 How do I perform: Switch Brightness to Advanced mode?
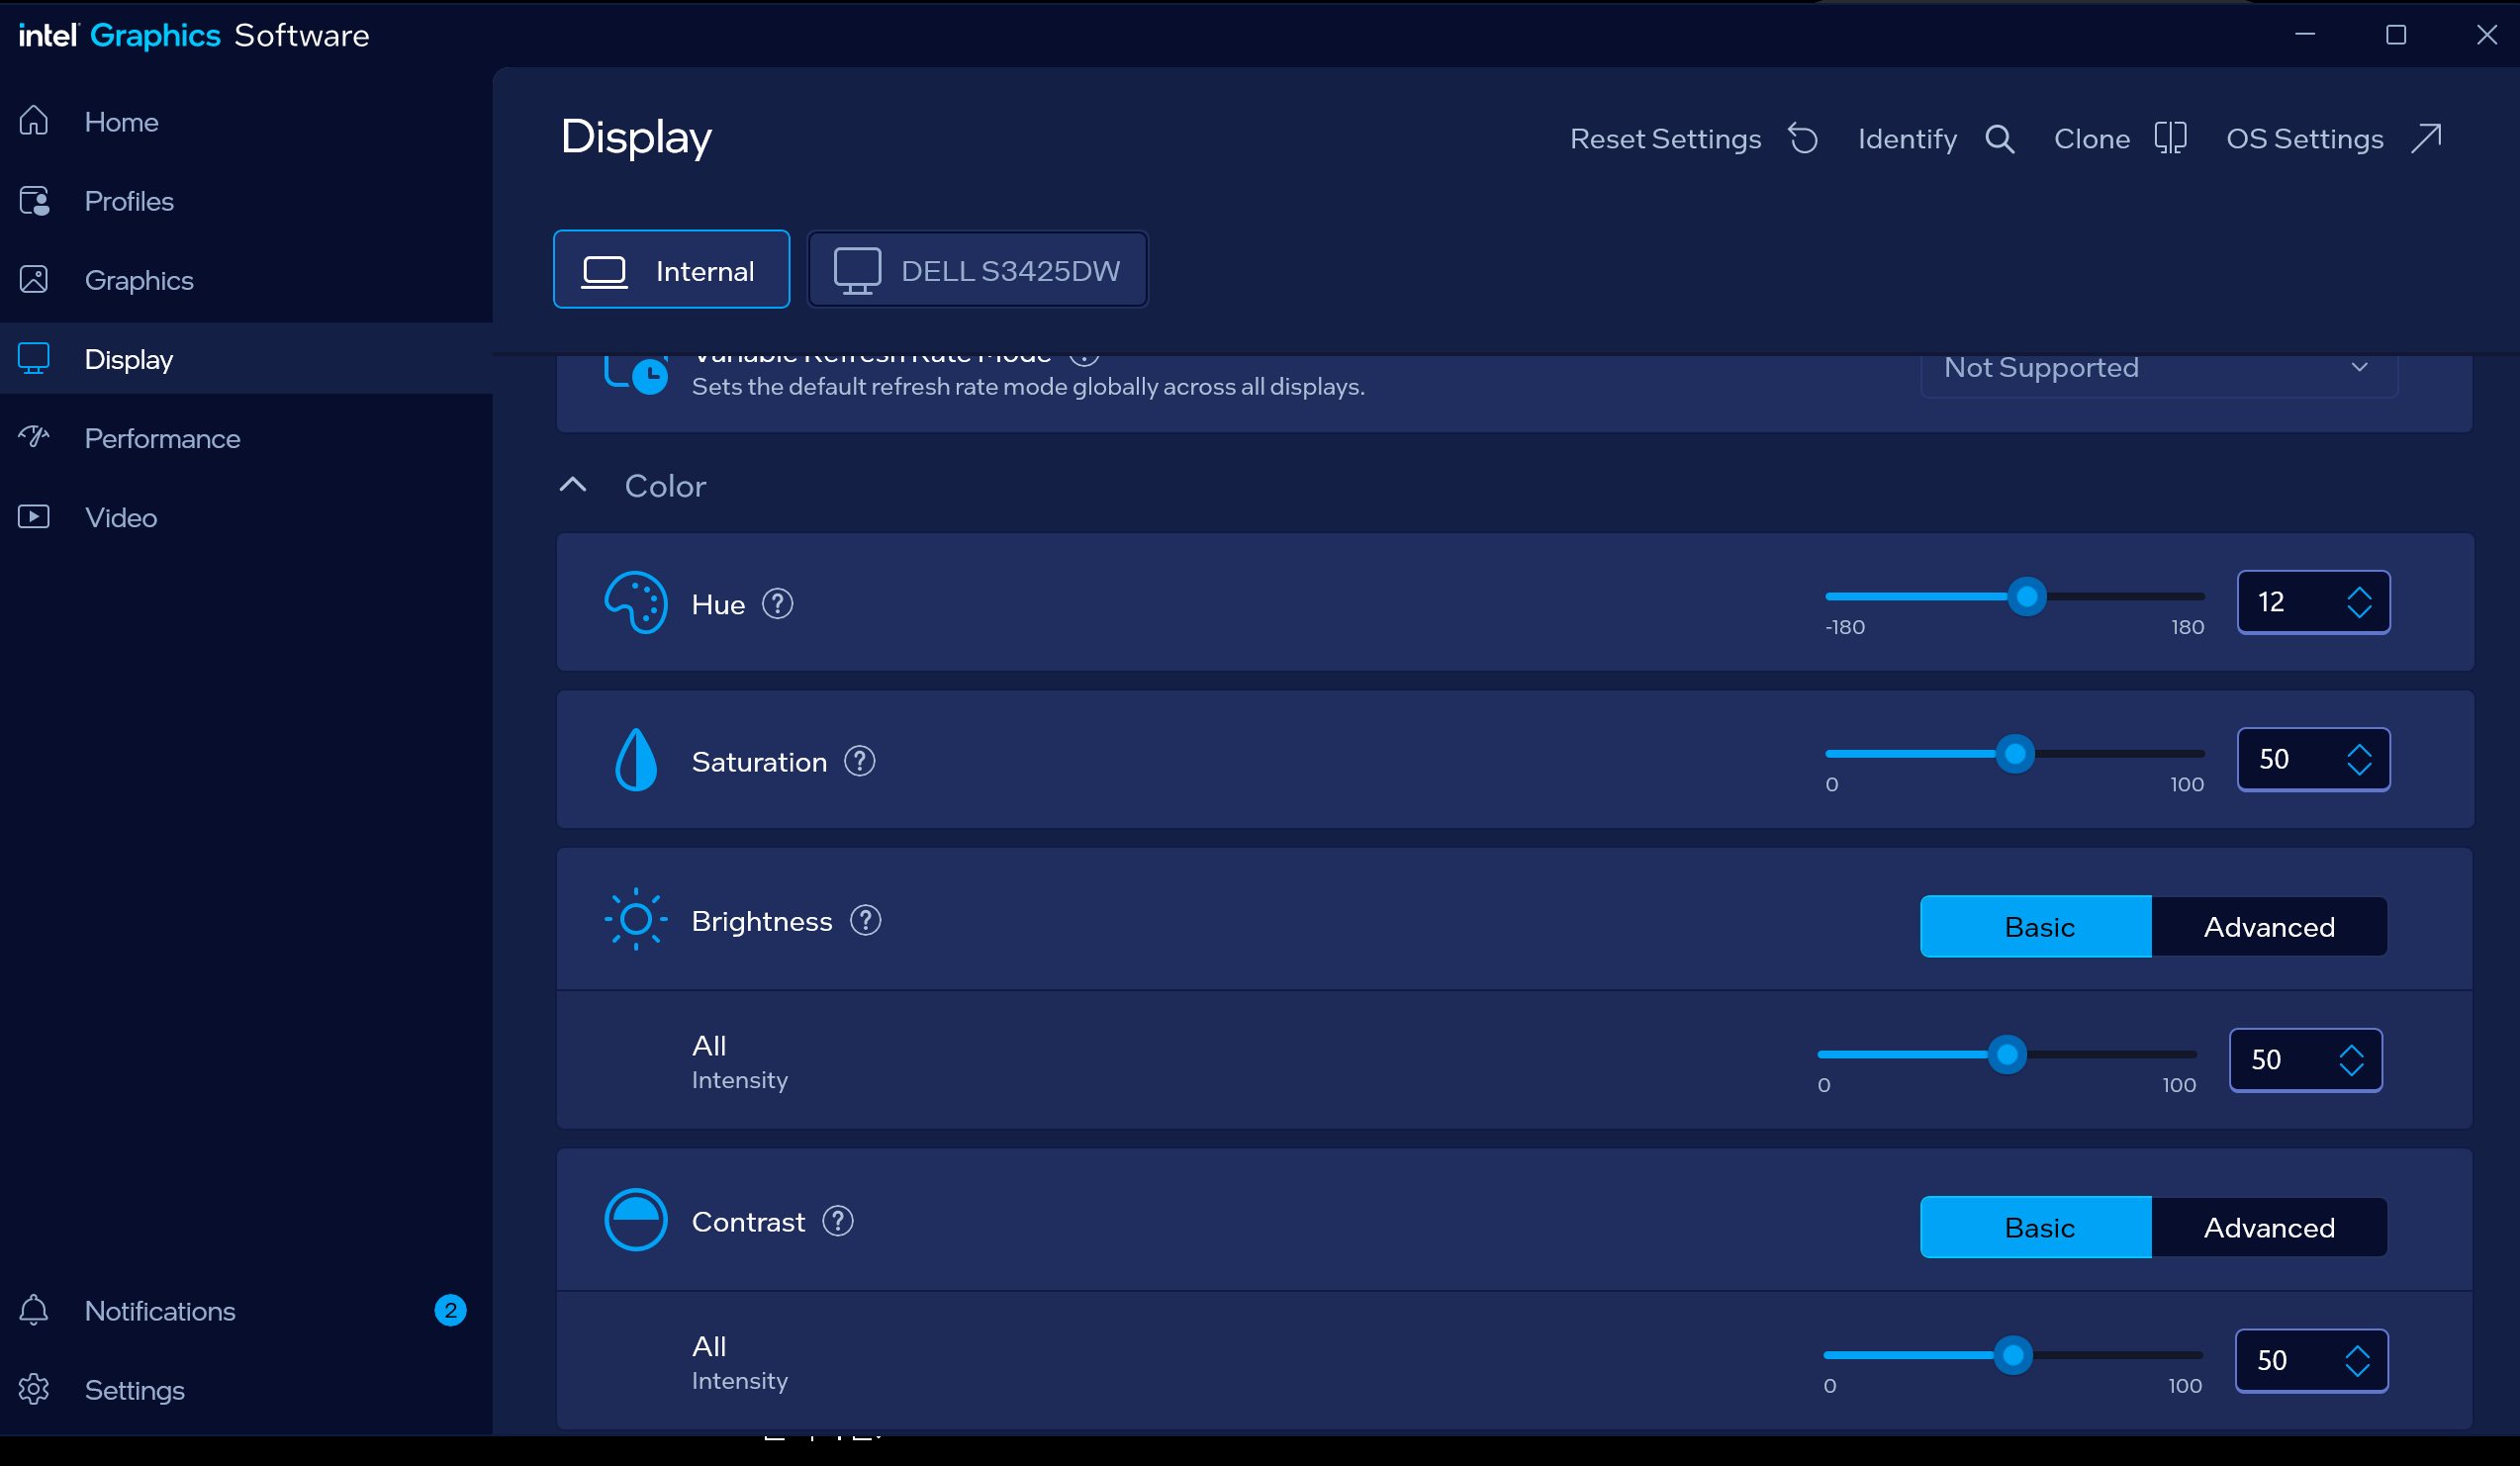pyautogui.click(x=2269, y=927)
